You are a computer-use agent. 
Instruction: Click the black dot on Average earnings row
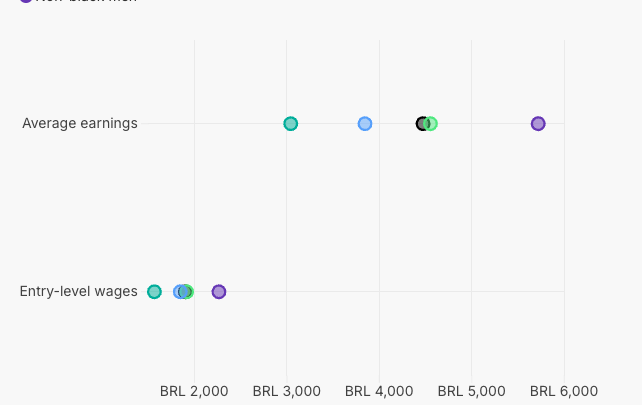coord(421,124)
